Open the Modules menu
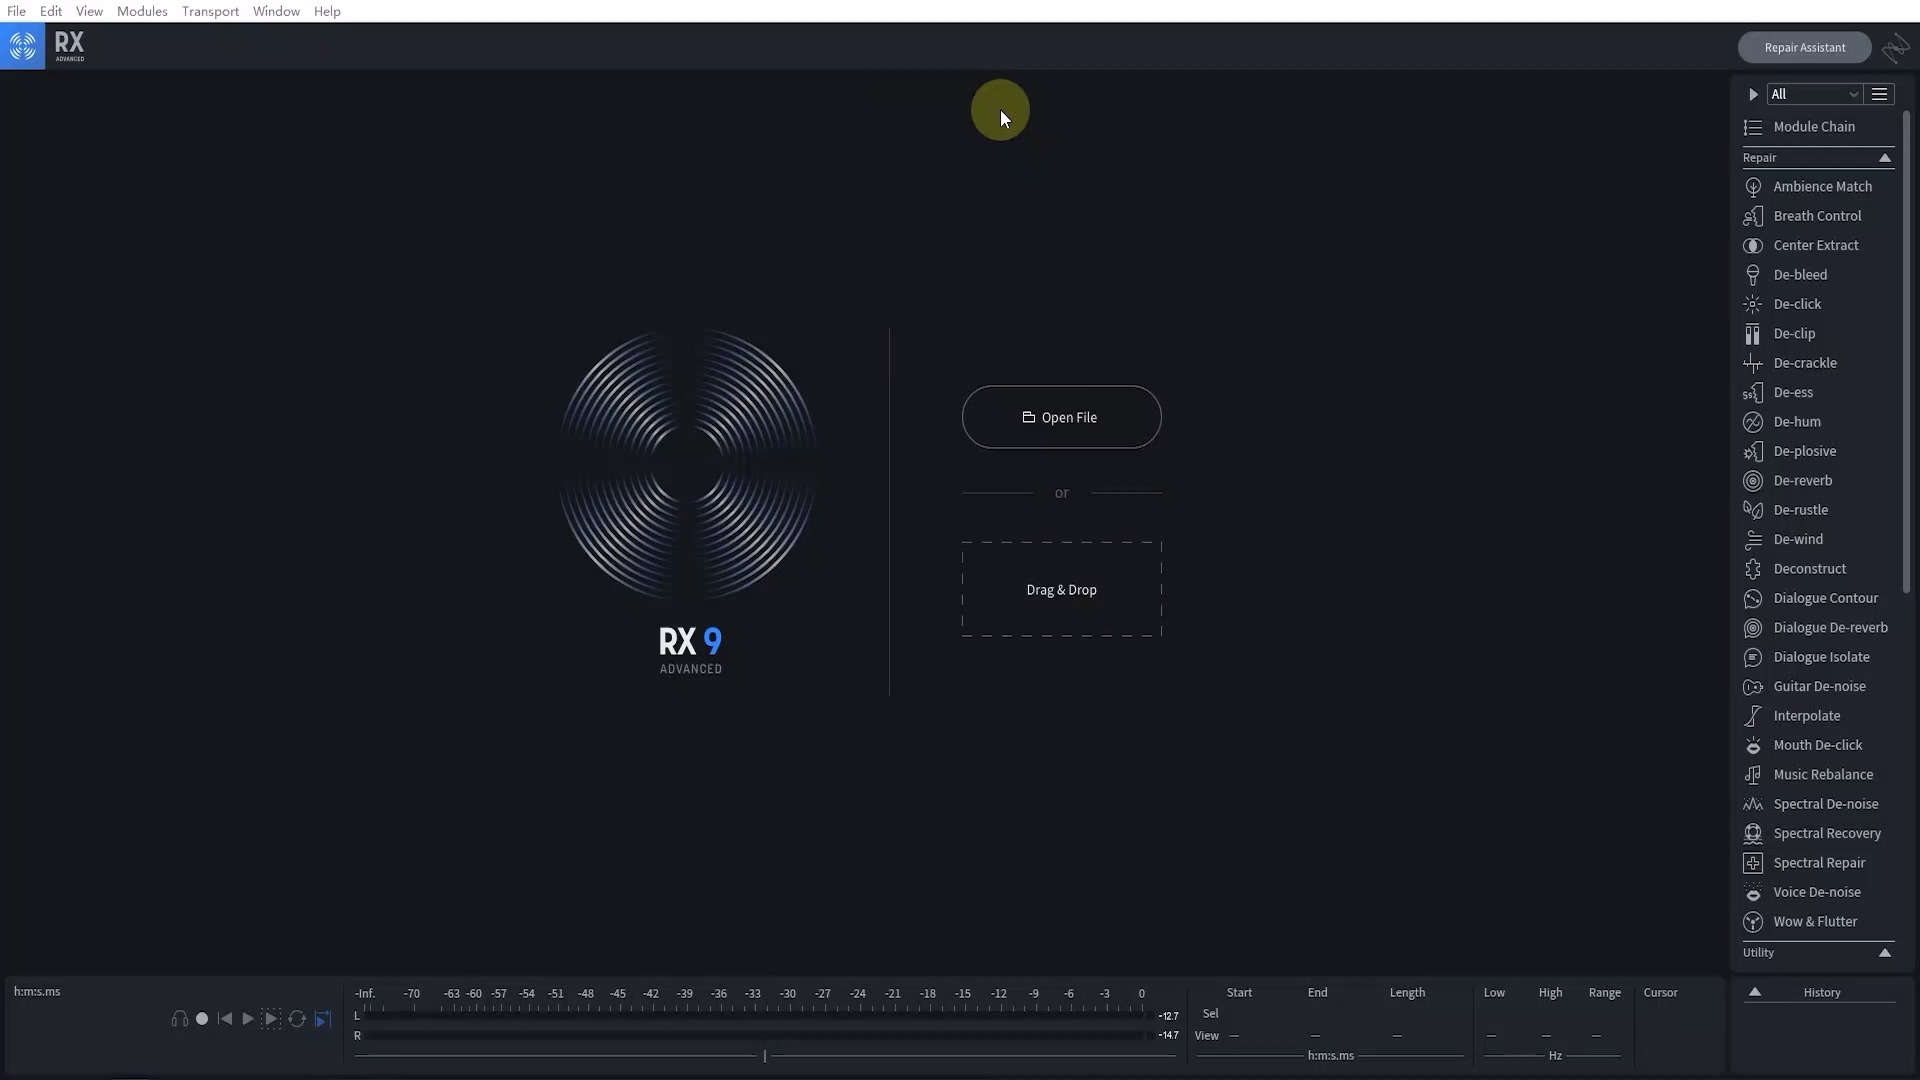 pyautogui.click(x=142, y=11)
